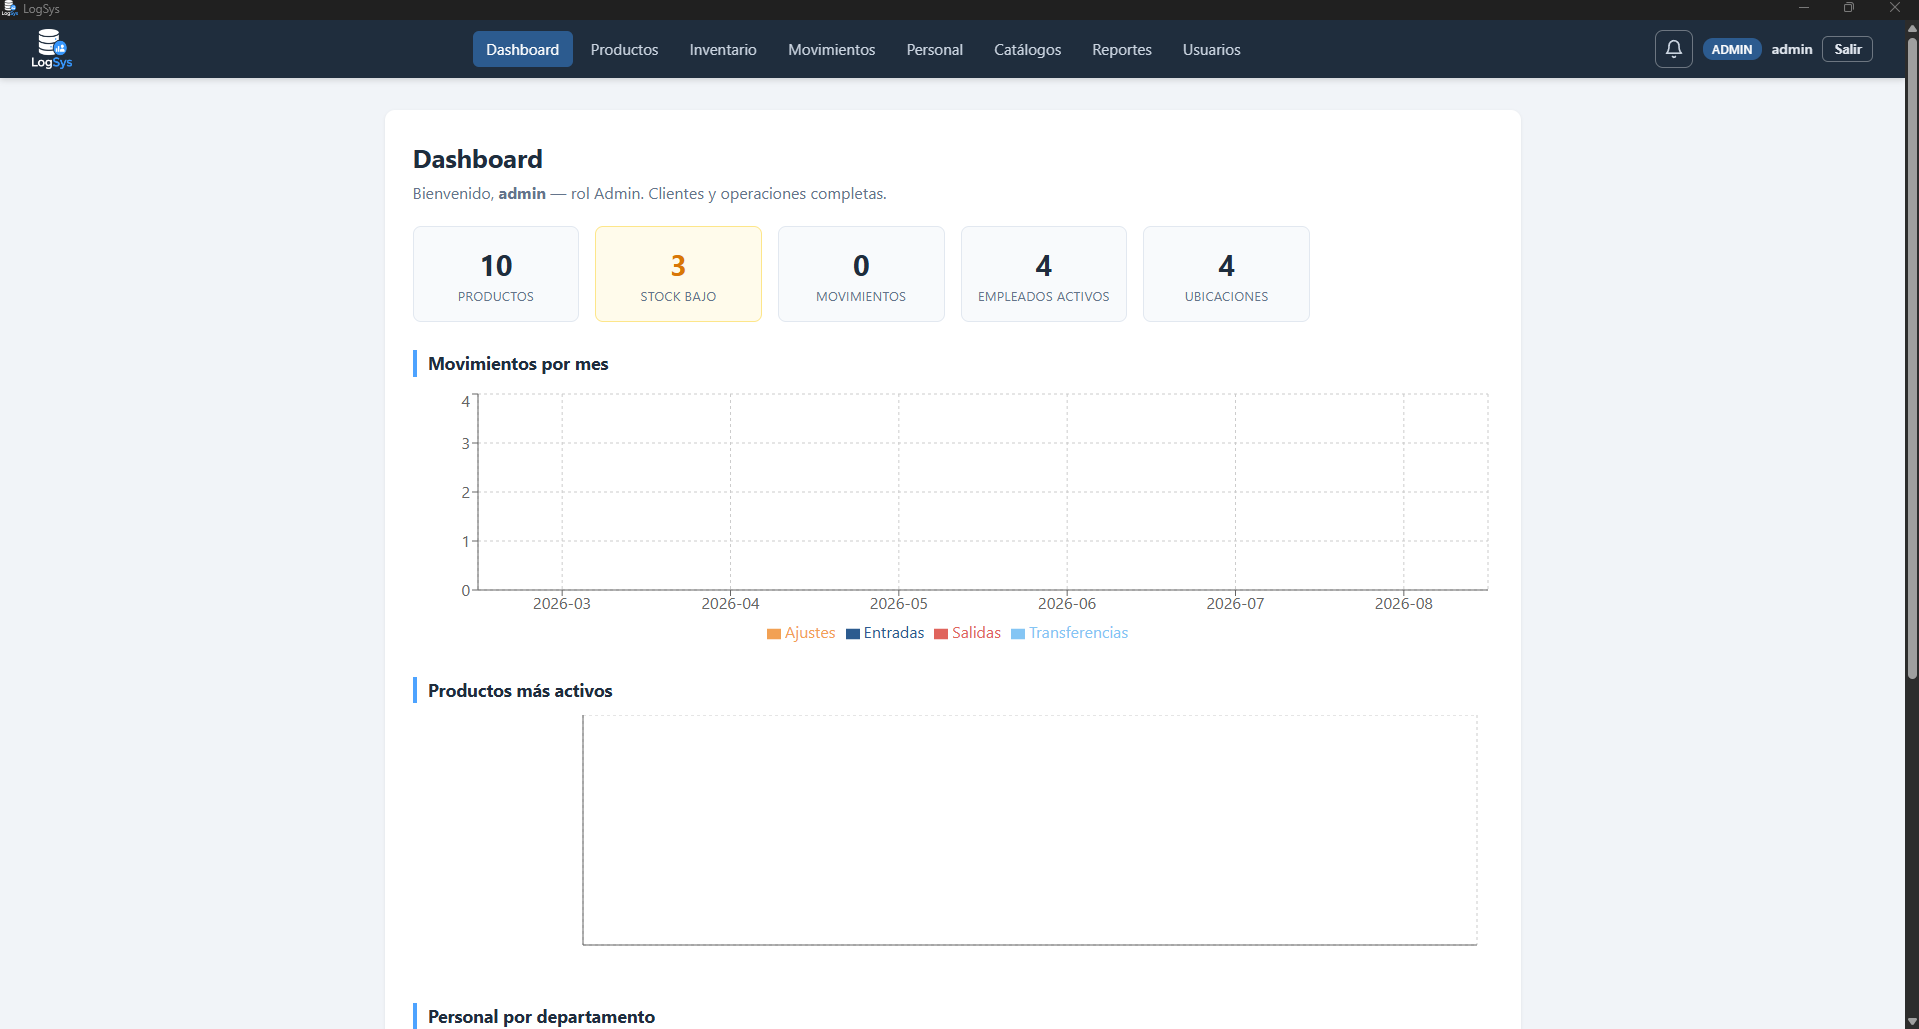This screenshot has width=1919, height=1029.
Task: Toggle Entradas series in chart legend
Action: tap(885, 633)
